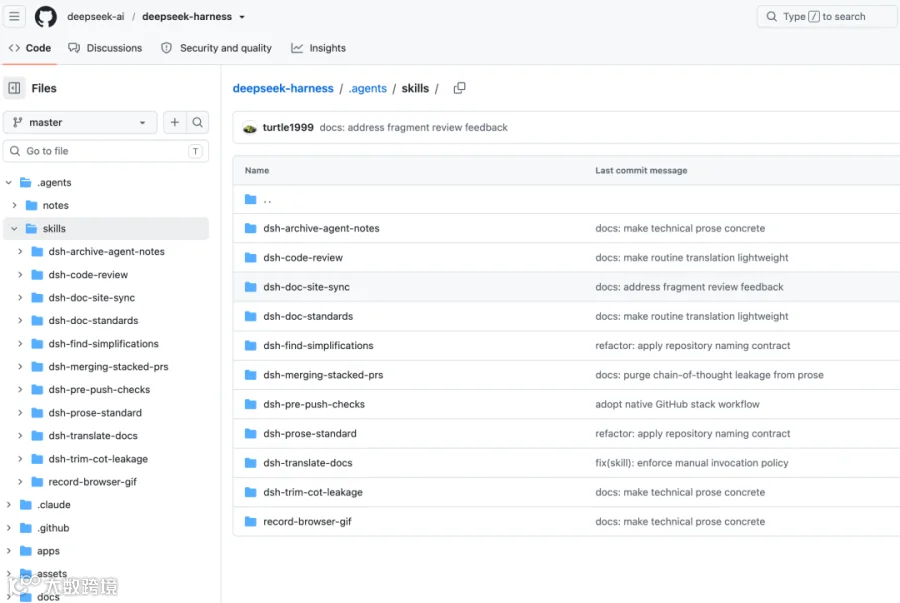Click the dsh-translate-docs folder icon in table
The image size is (900, 603).
pyautogui.click(x=250, y=462)
